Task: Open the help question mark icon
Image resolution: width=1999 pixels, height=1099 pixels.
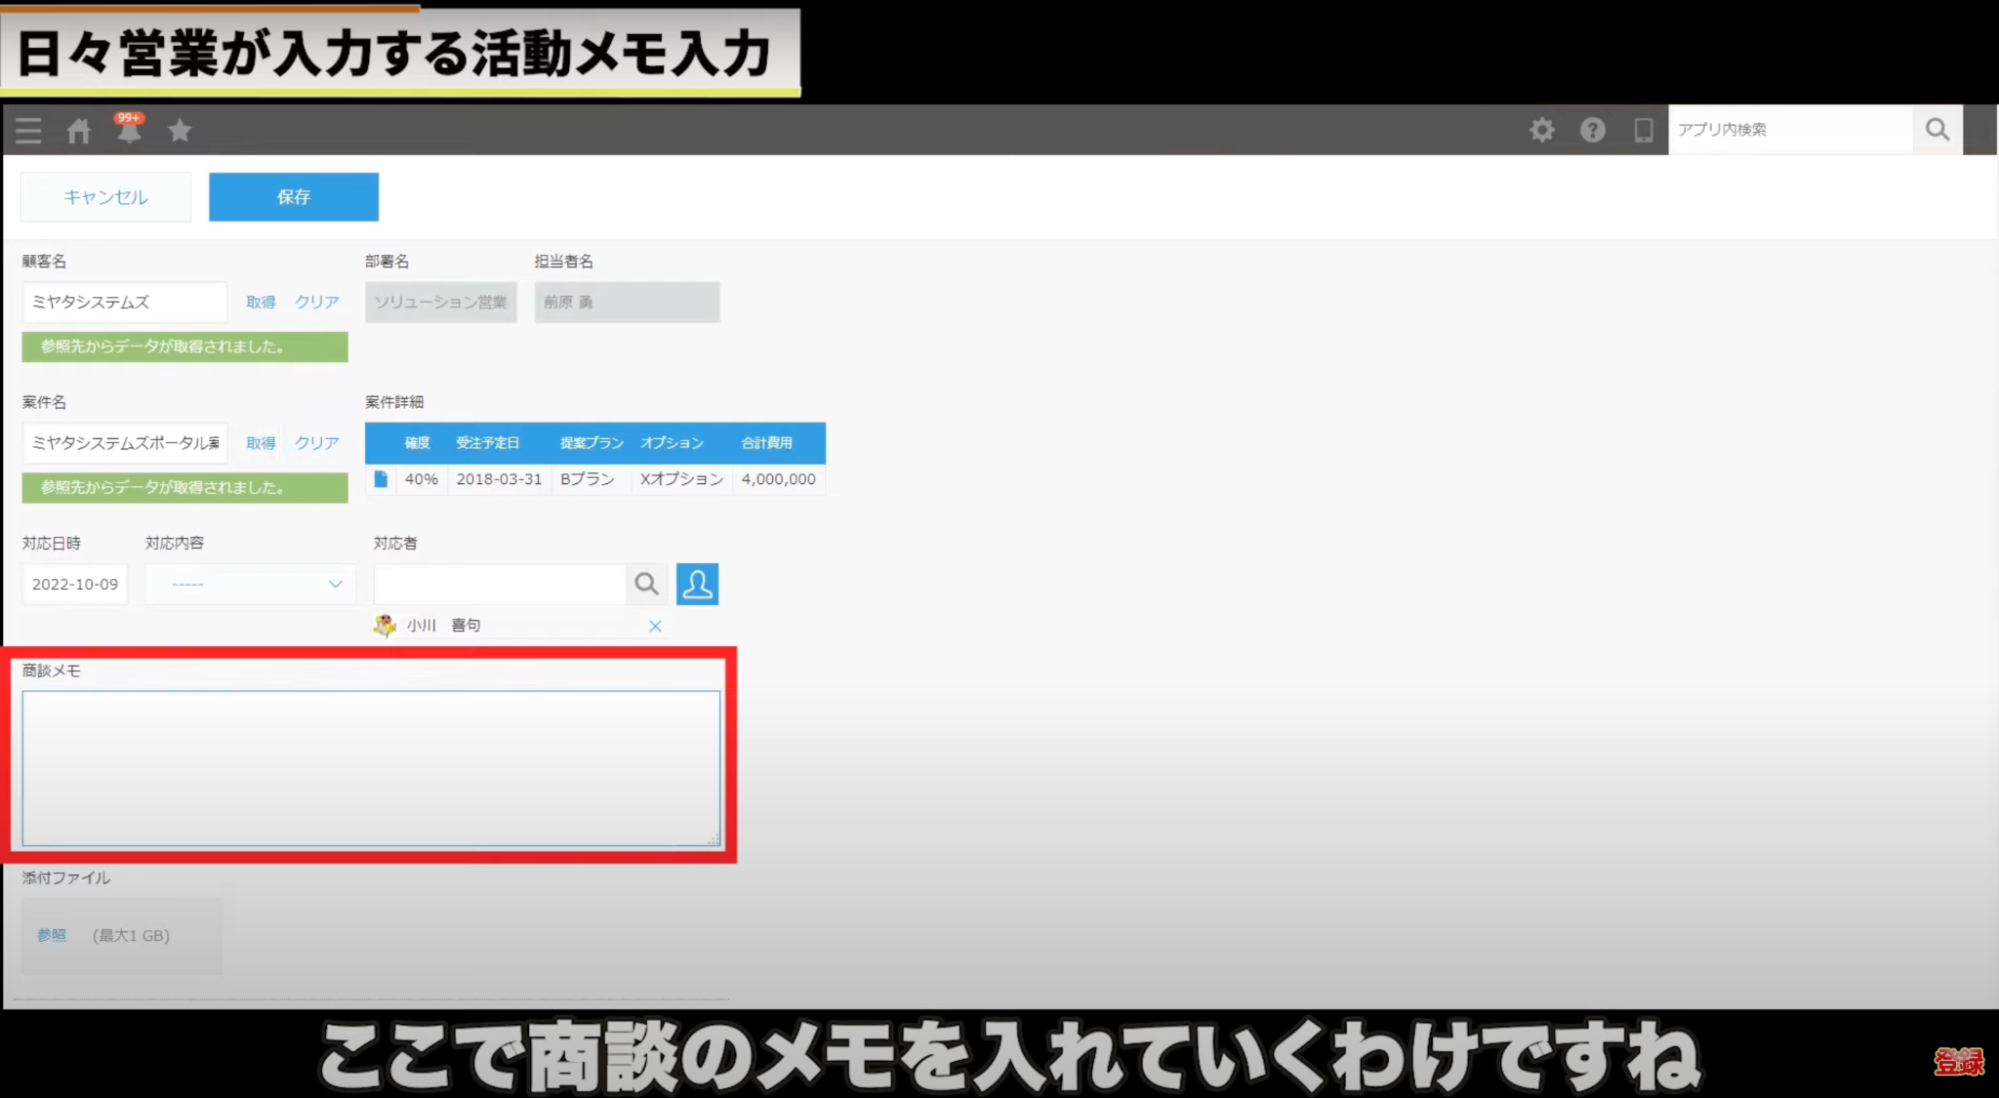Action: pos(1592,130)
